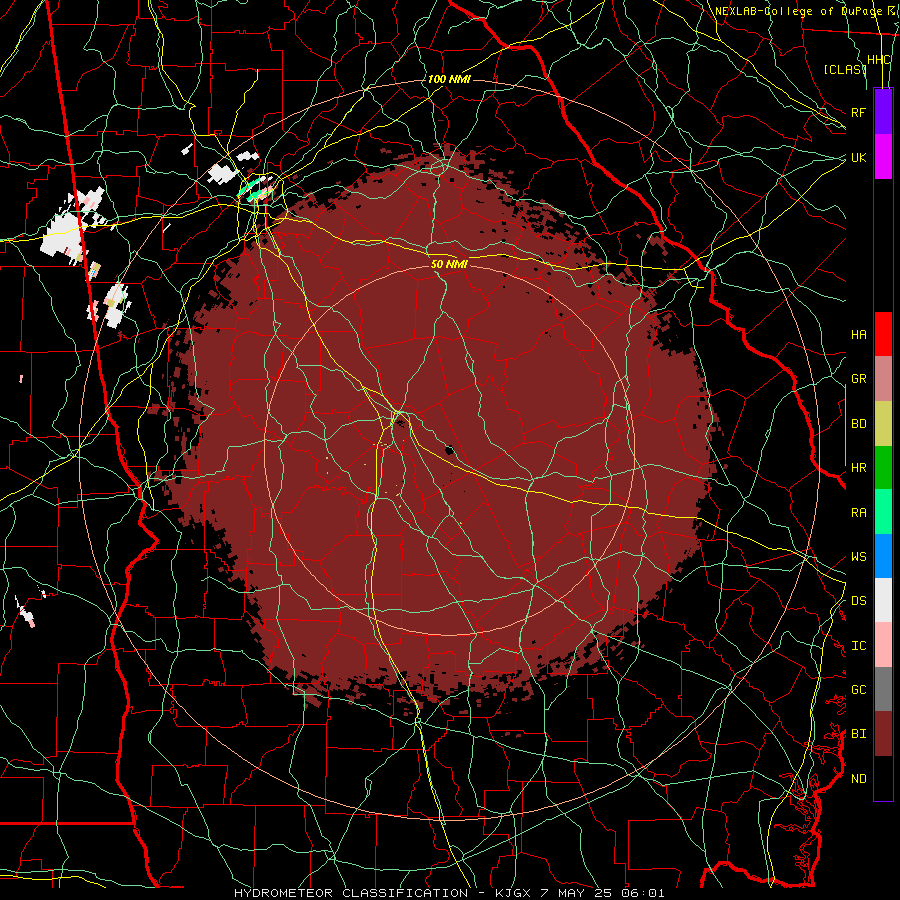
Task: Click the red HA legend color swatch
Action: click(883, 334)
